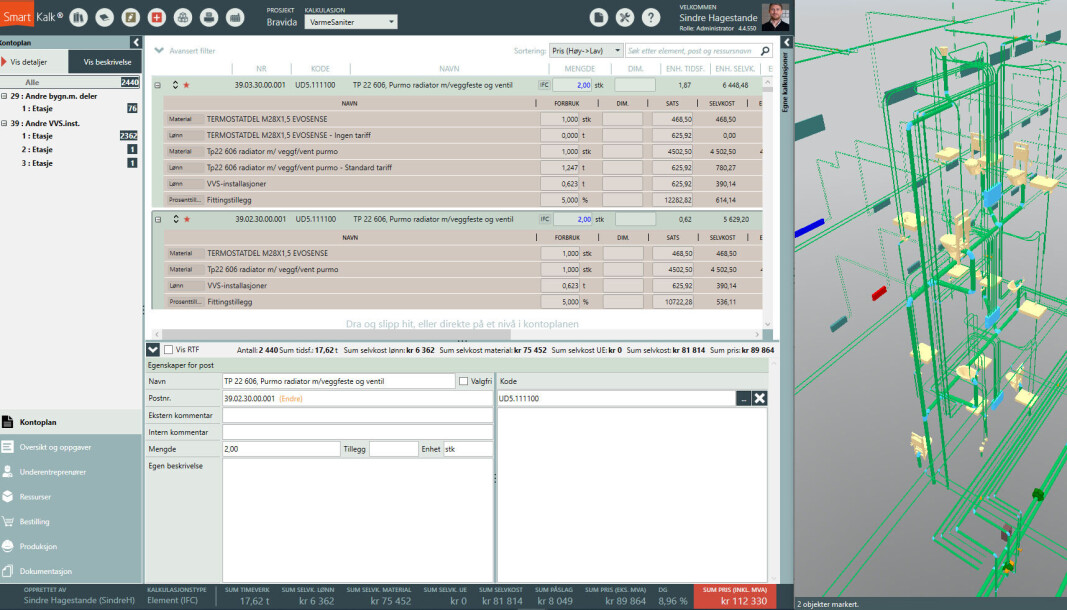Open the notepad toolbar icon
1067x610 pixels.
pyautogui.click(x=131, y=17)
